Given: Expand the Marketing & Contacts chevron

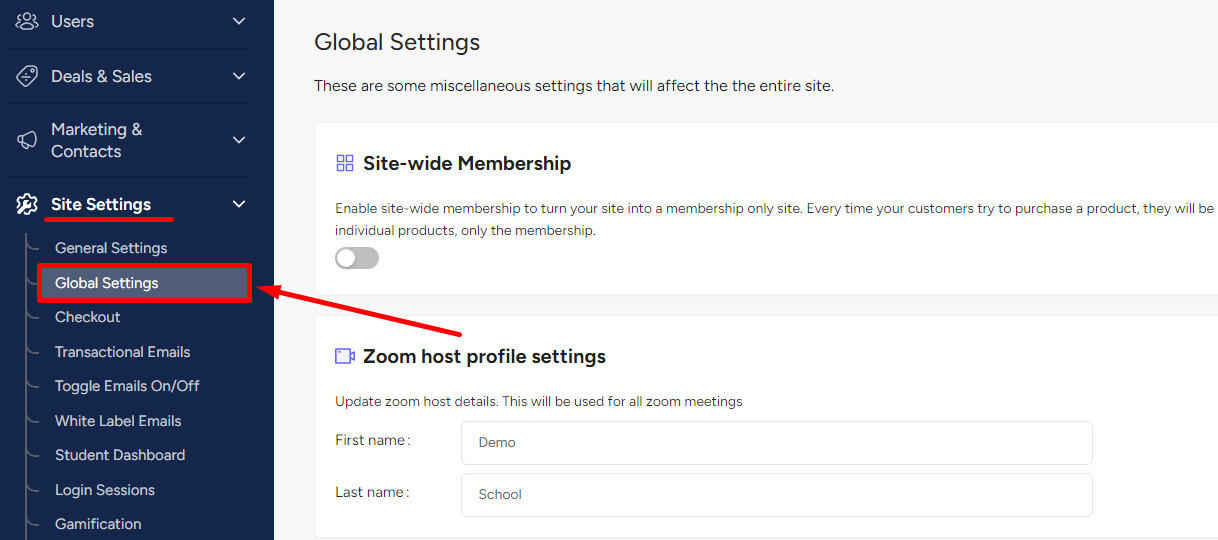Looking at the screenshot, I should coord(239,140).
